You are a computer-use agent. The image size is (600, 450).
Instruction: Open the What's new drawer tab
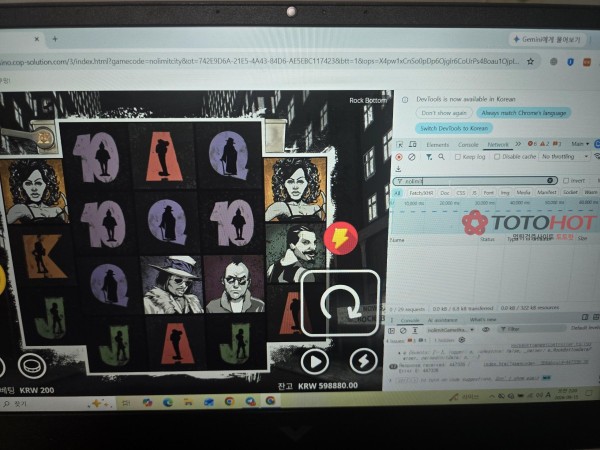coord(483,319)
